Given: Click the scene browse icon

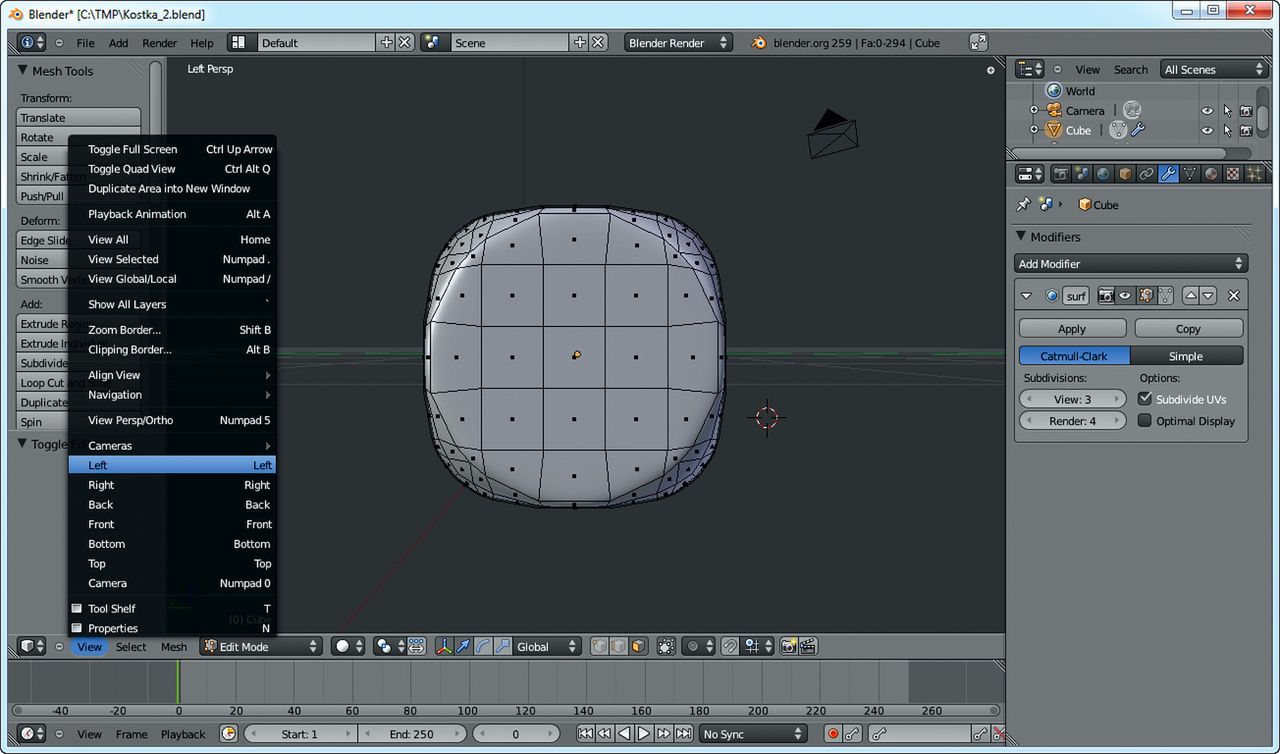Looking at the screenshot, I should click(x=433, y=42).
